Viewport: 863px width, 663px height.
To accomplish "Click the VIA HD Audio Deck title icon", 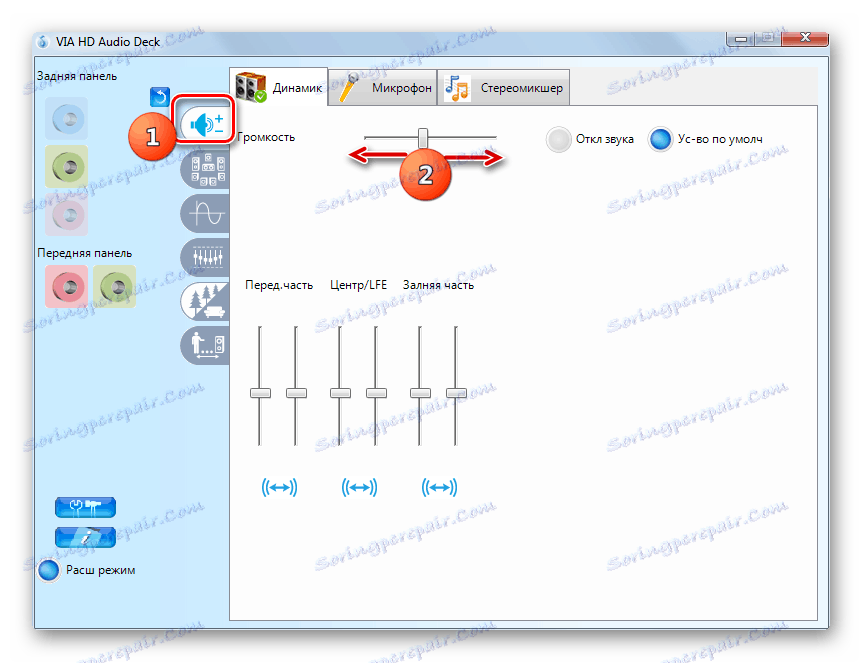I will [42, 42].
